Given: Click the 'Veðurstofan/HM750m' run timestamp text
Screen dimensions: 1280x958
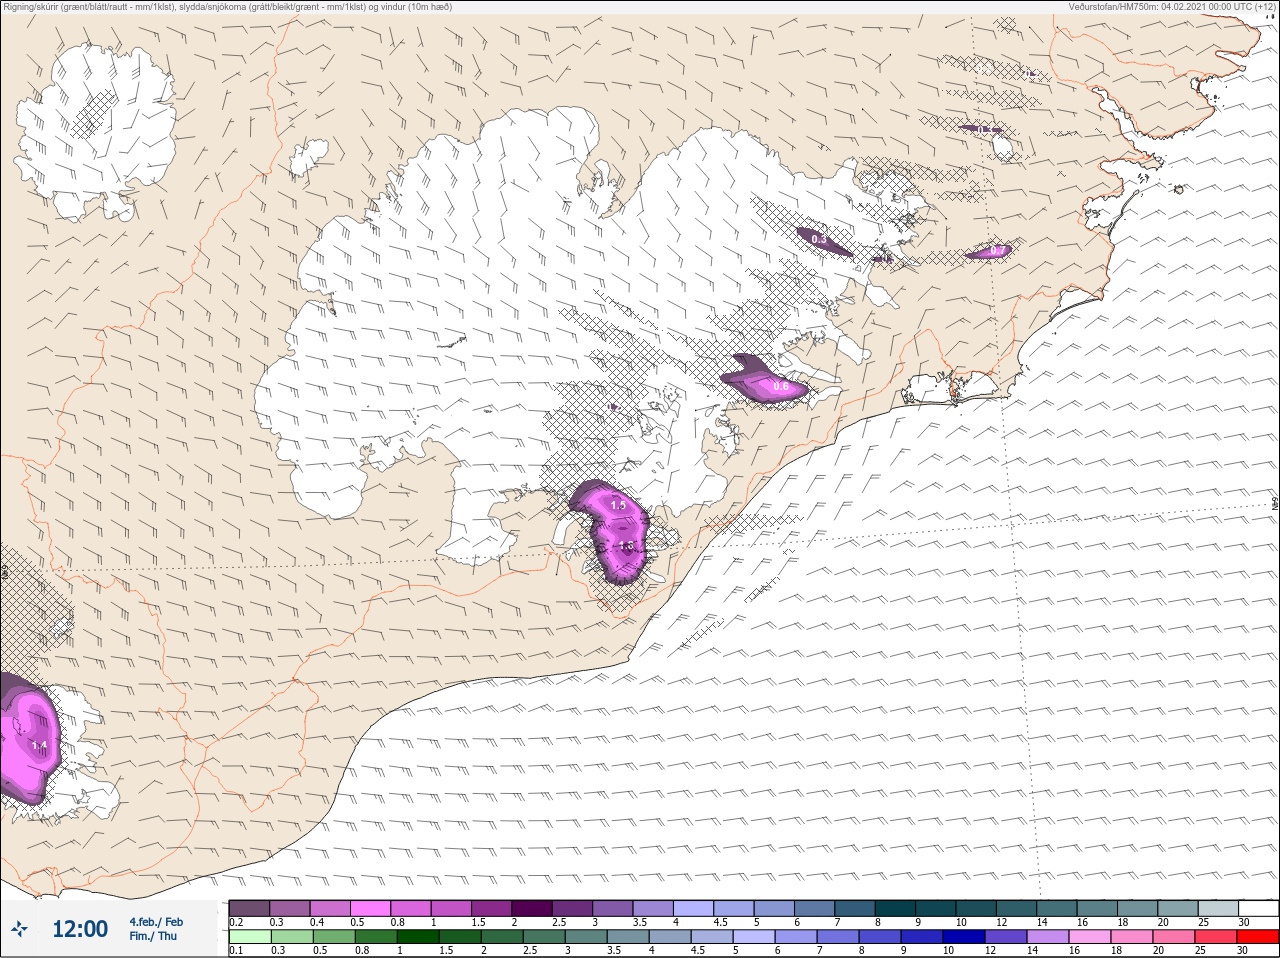Looking at the screenshot, I should pos(1172,6).
